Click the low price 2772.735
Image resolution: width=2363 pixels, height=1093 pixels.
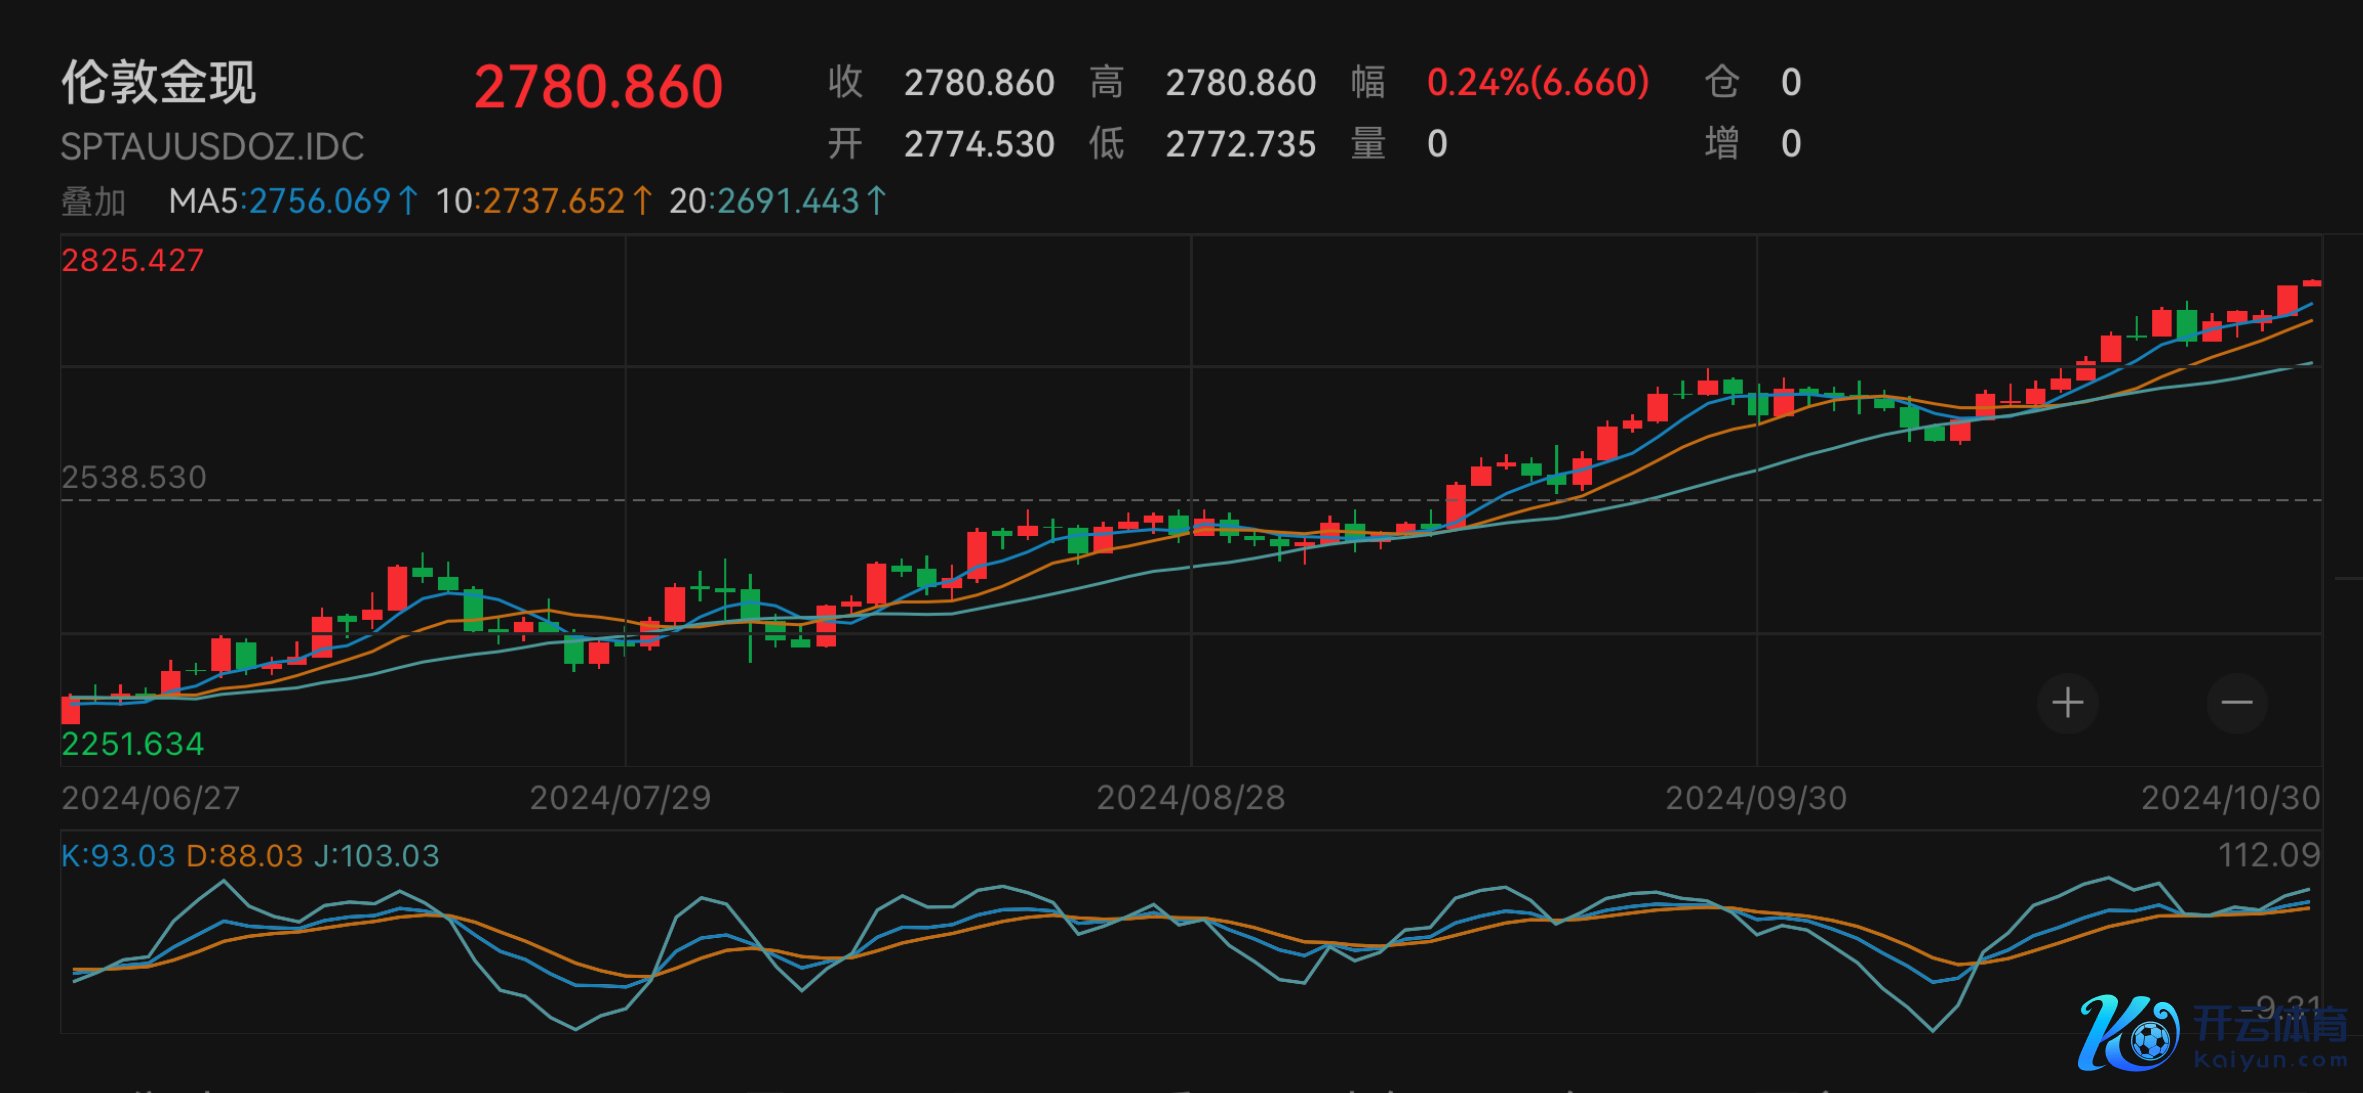[x=1240, y=145]
